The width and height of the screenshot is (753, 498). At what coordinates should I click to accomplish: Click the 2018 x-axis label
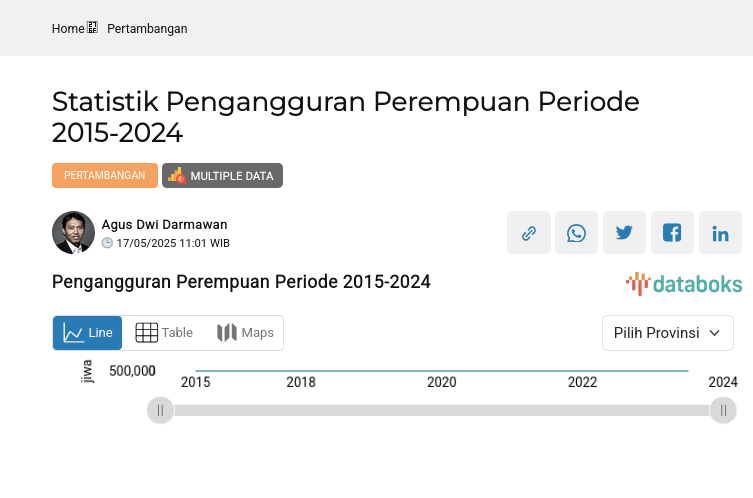coord(301,382)
